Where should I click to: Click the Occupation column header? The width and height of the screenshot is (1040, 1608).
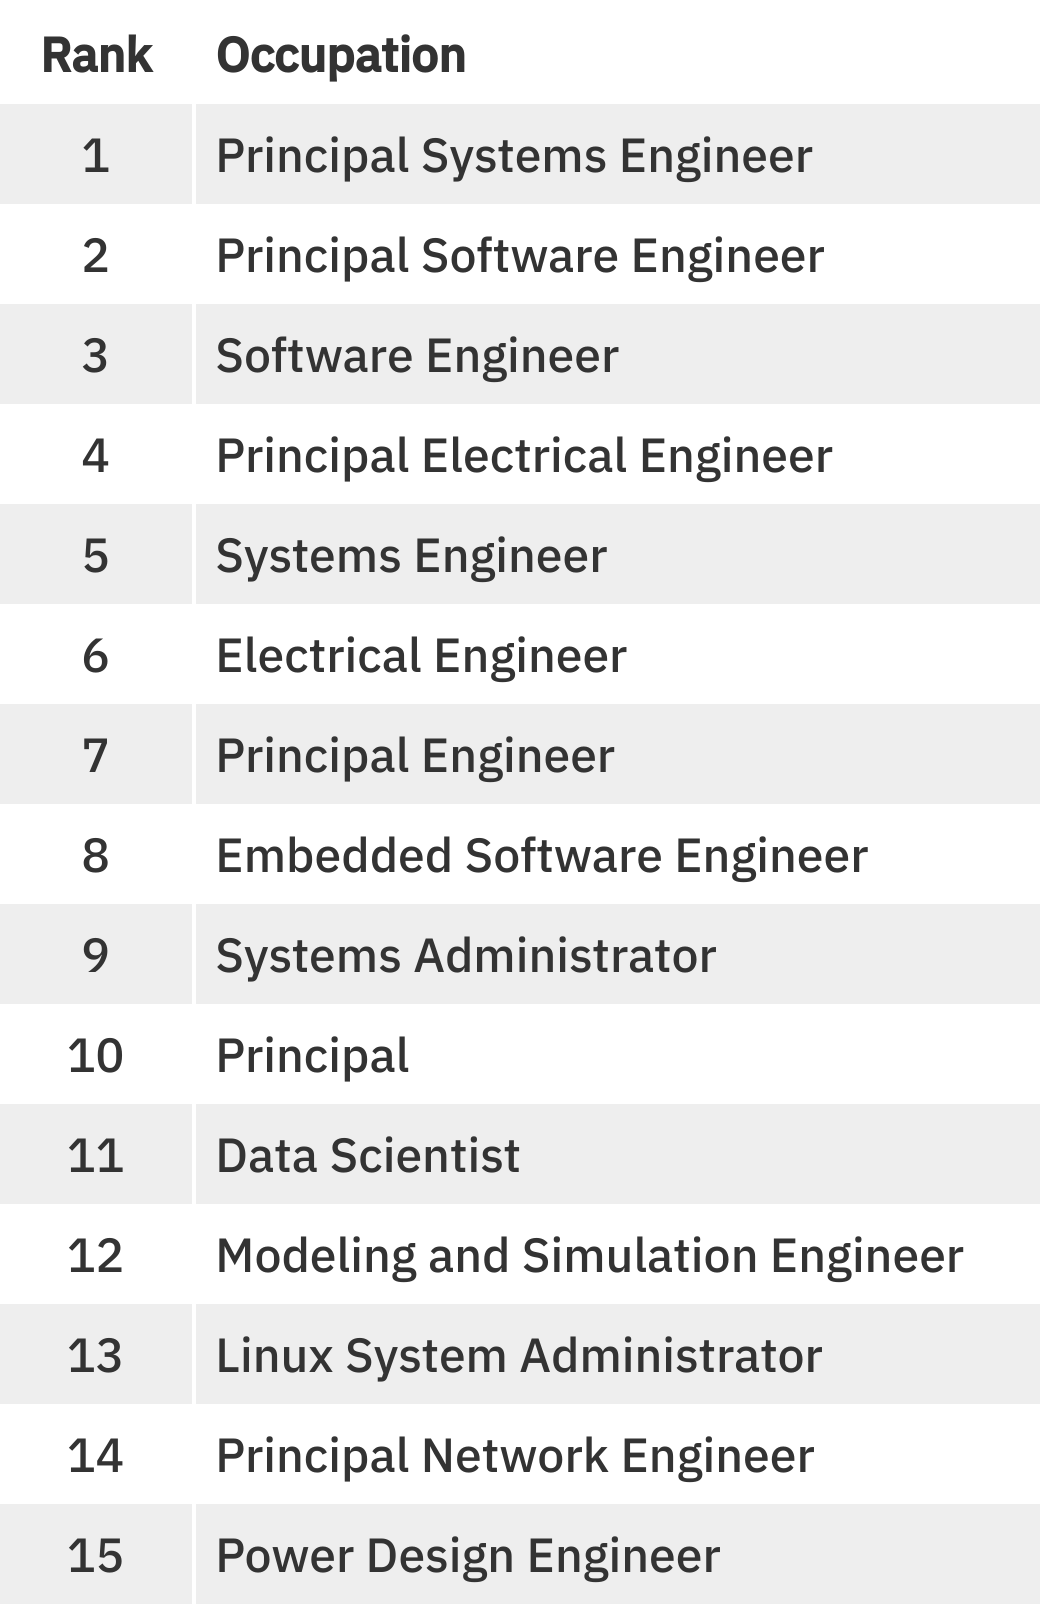click(341, 55)
